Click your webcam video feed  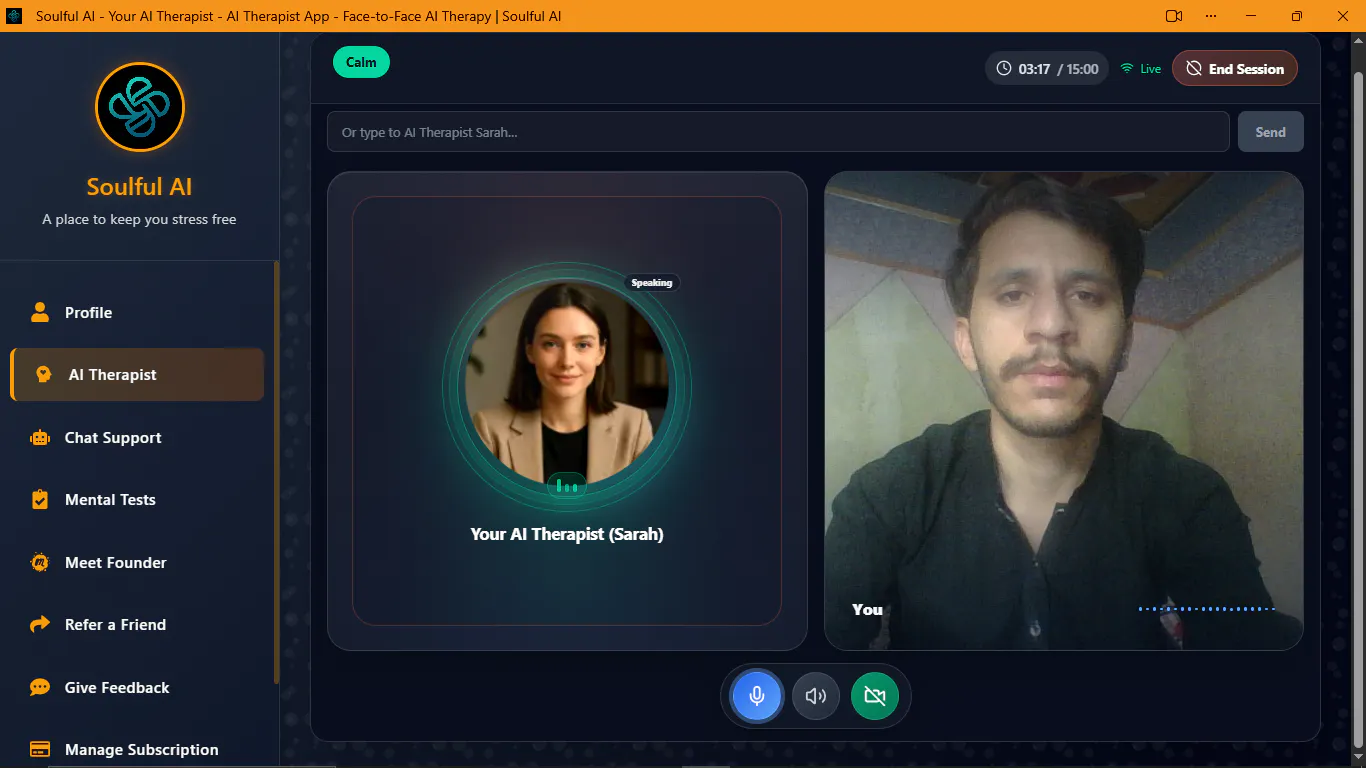point(1063,410)
